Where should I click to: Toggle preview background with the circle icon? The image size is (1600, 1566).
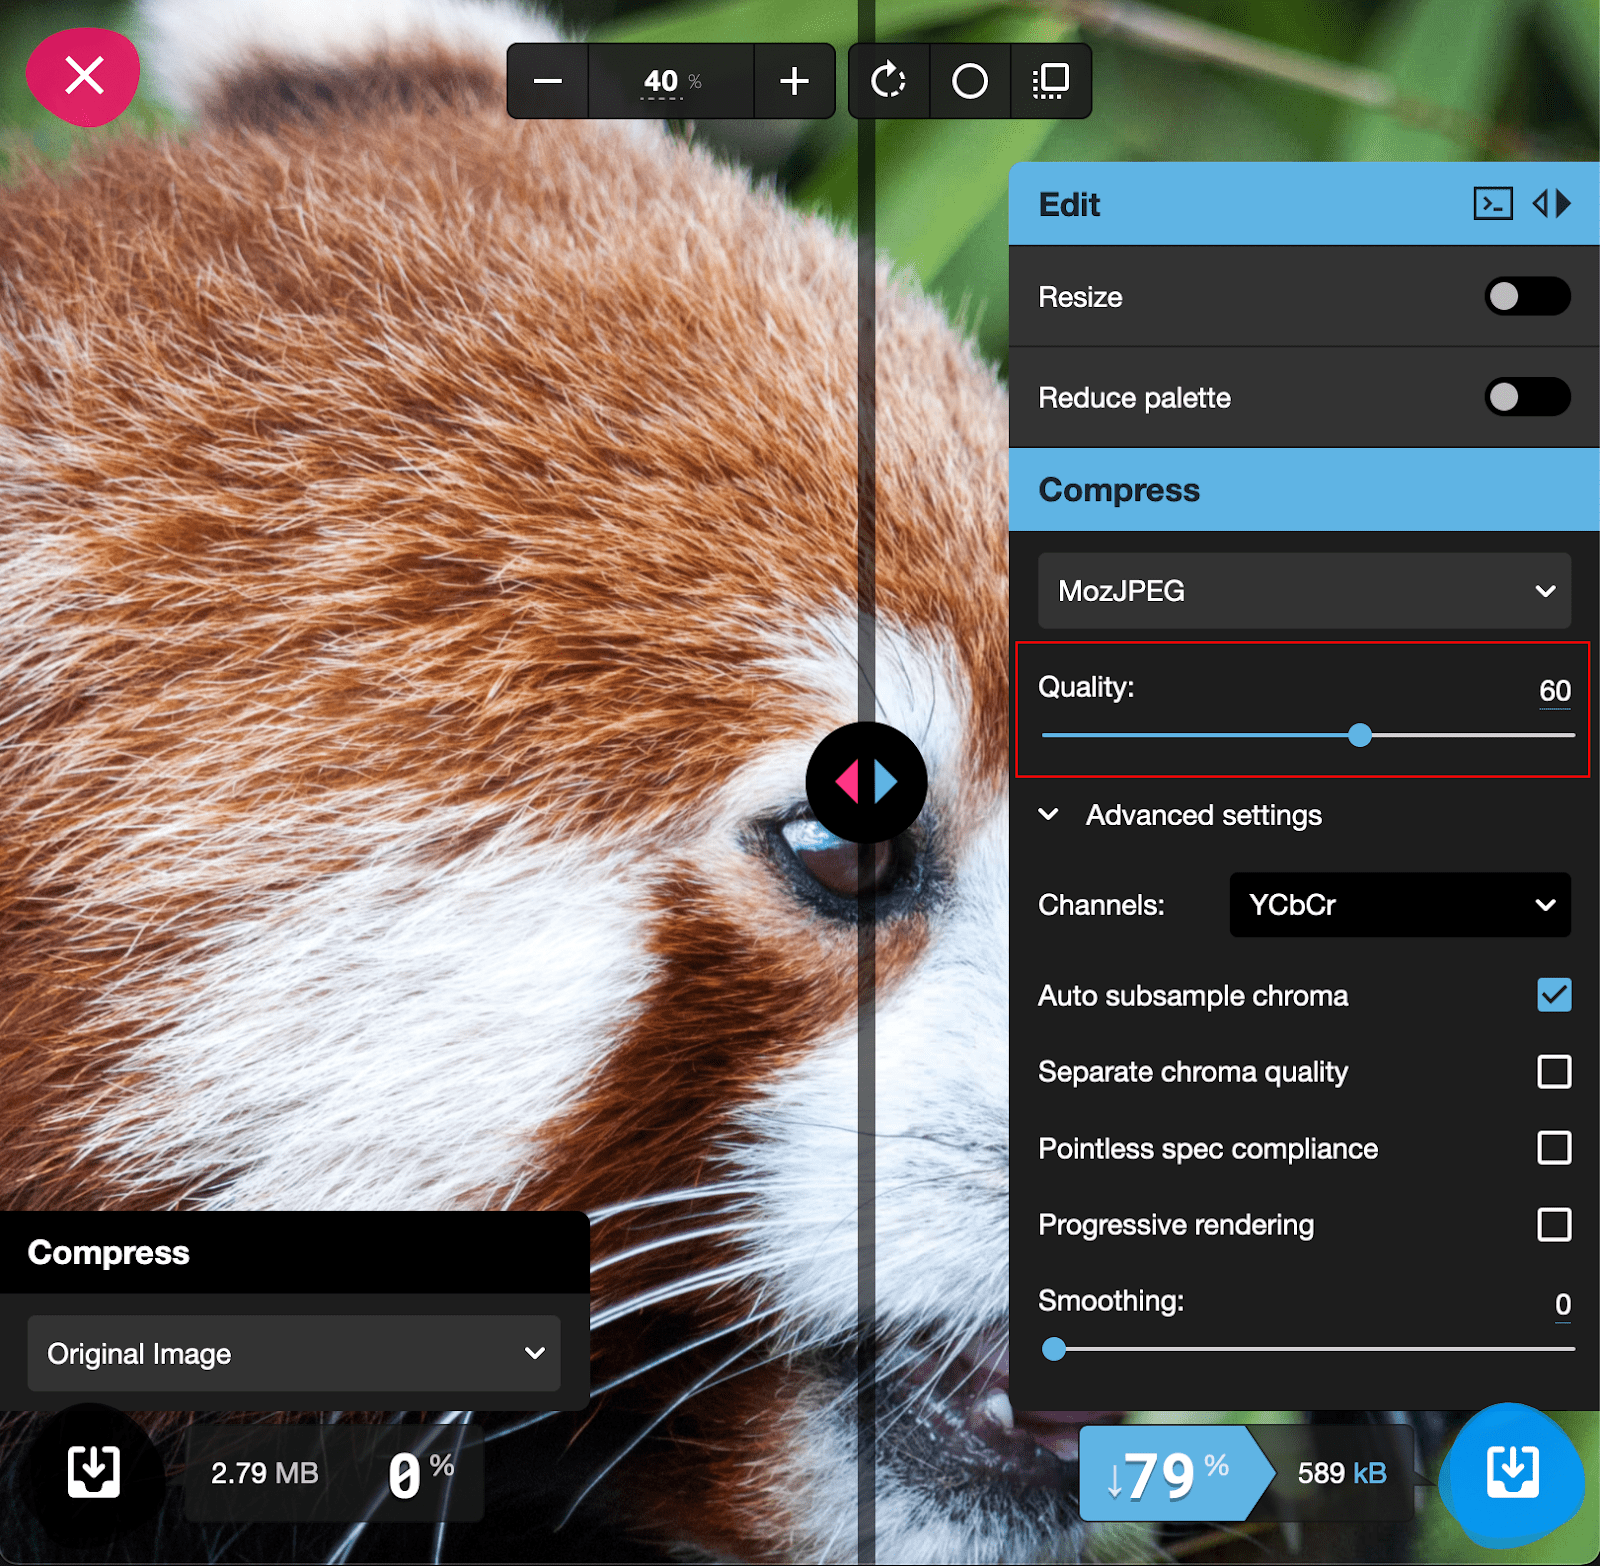click(968, 81)
